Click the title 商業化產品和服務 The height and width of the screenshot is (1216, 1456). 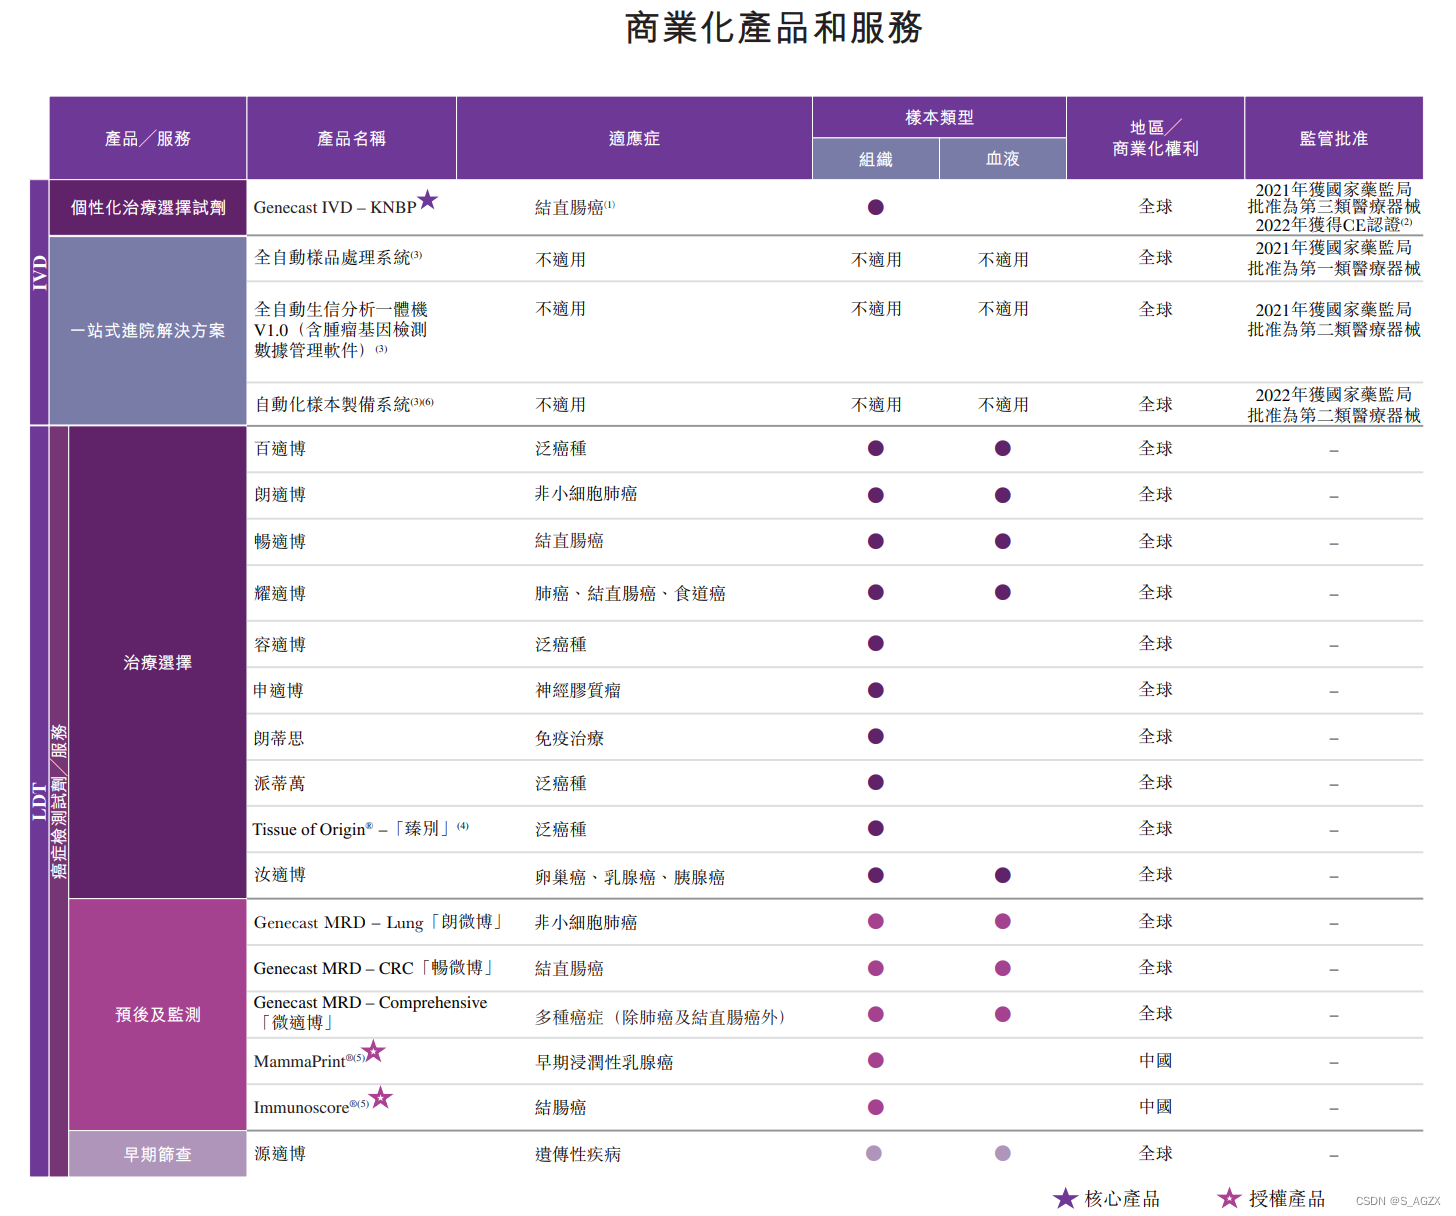773,28
